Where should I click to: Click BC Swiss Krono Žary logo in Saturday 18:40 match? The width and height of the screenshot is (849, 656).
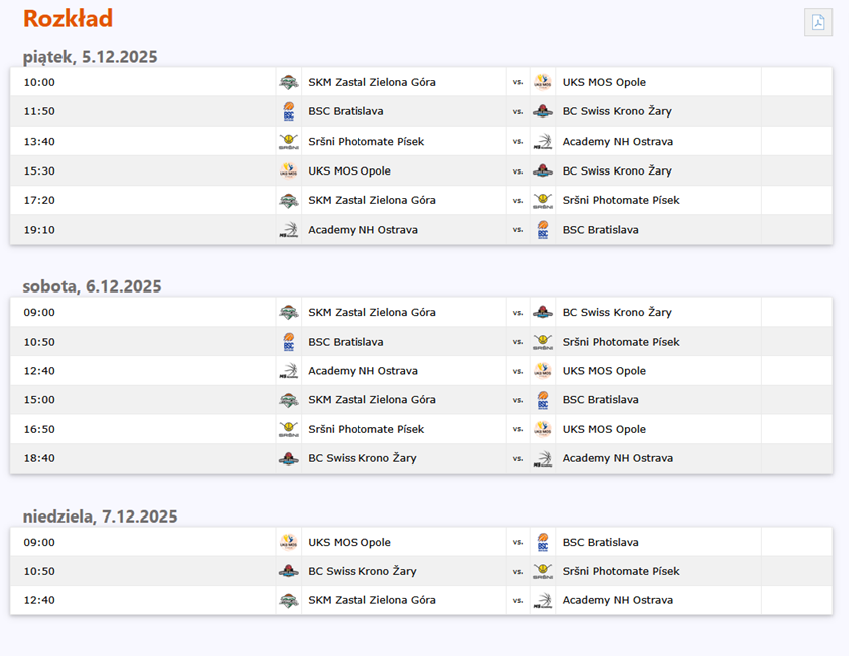(288, 458)
